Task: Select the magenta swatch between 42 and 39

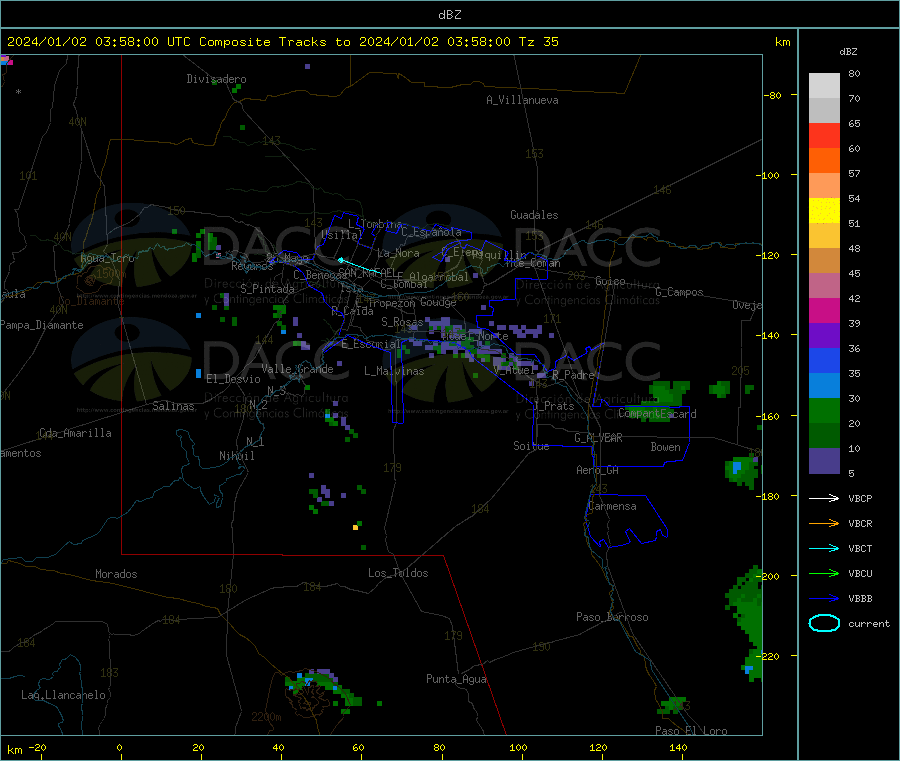Action: [824, 310]
